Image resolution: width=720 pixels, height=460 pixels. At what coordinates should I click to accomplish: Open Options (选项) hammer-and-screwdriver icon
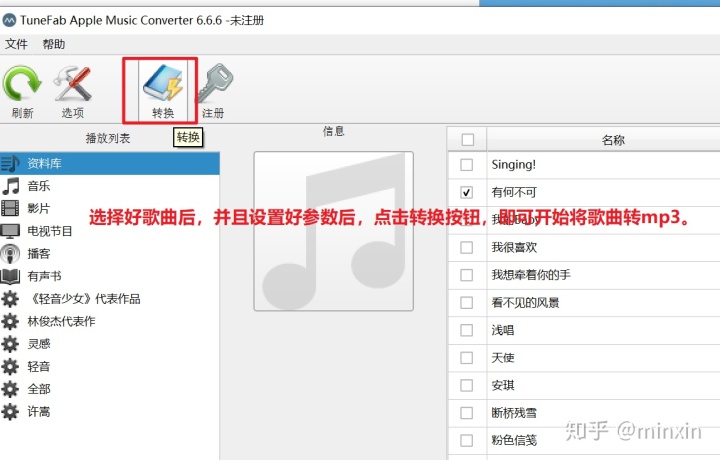pos(73,83)
